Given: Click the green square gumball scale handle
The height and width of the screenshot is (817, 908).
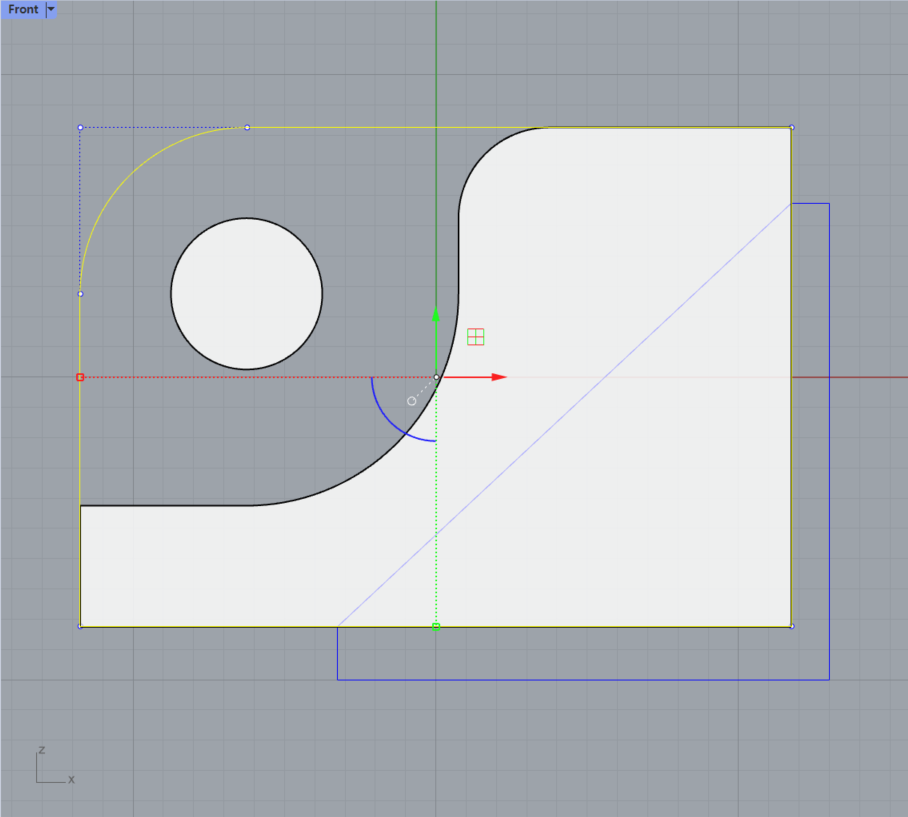Looking at the screenshot, I should (x=436, y=627).
